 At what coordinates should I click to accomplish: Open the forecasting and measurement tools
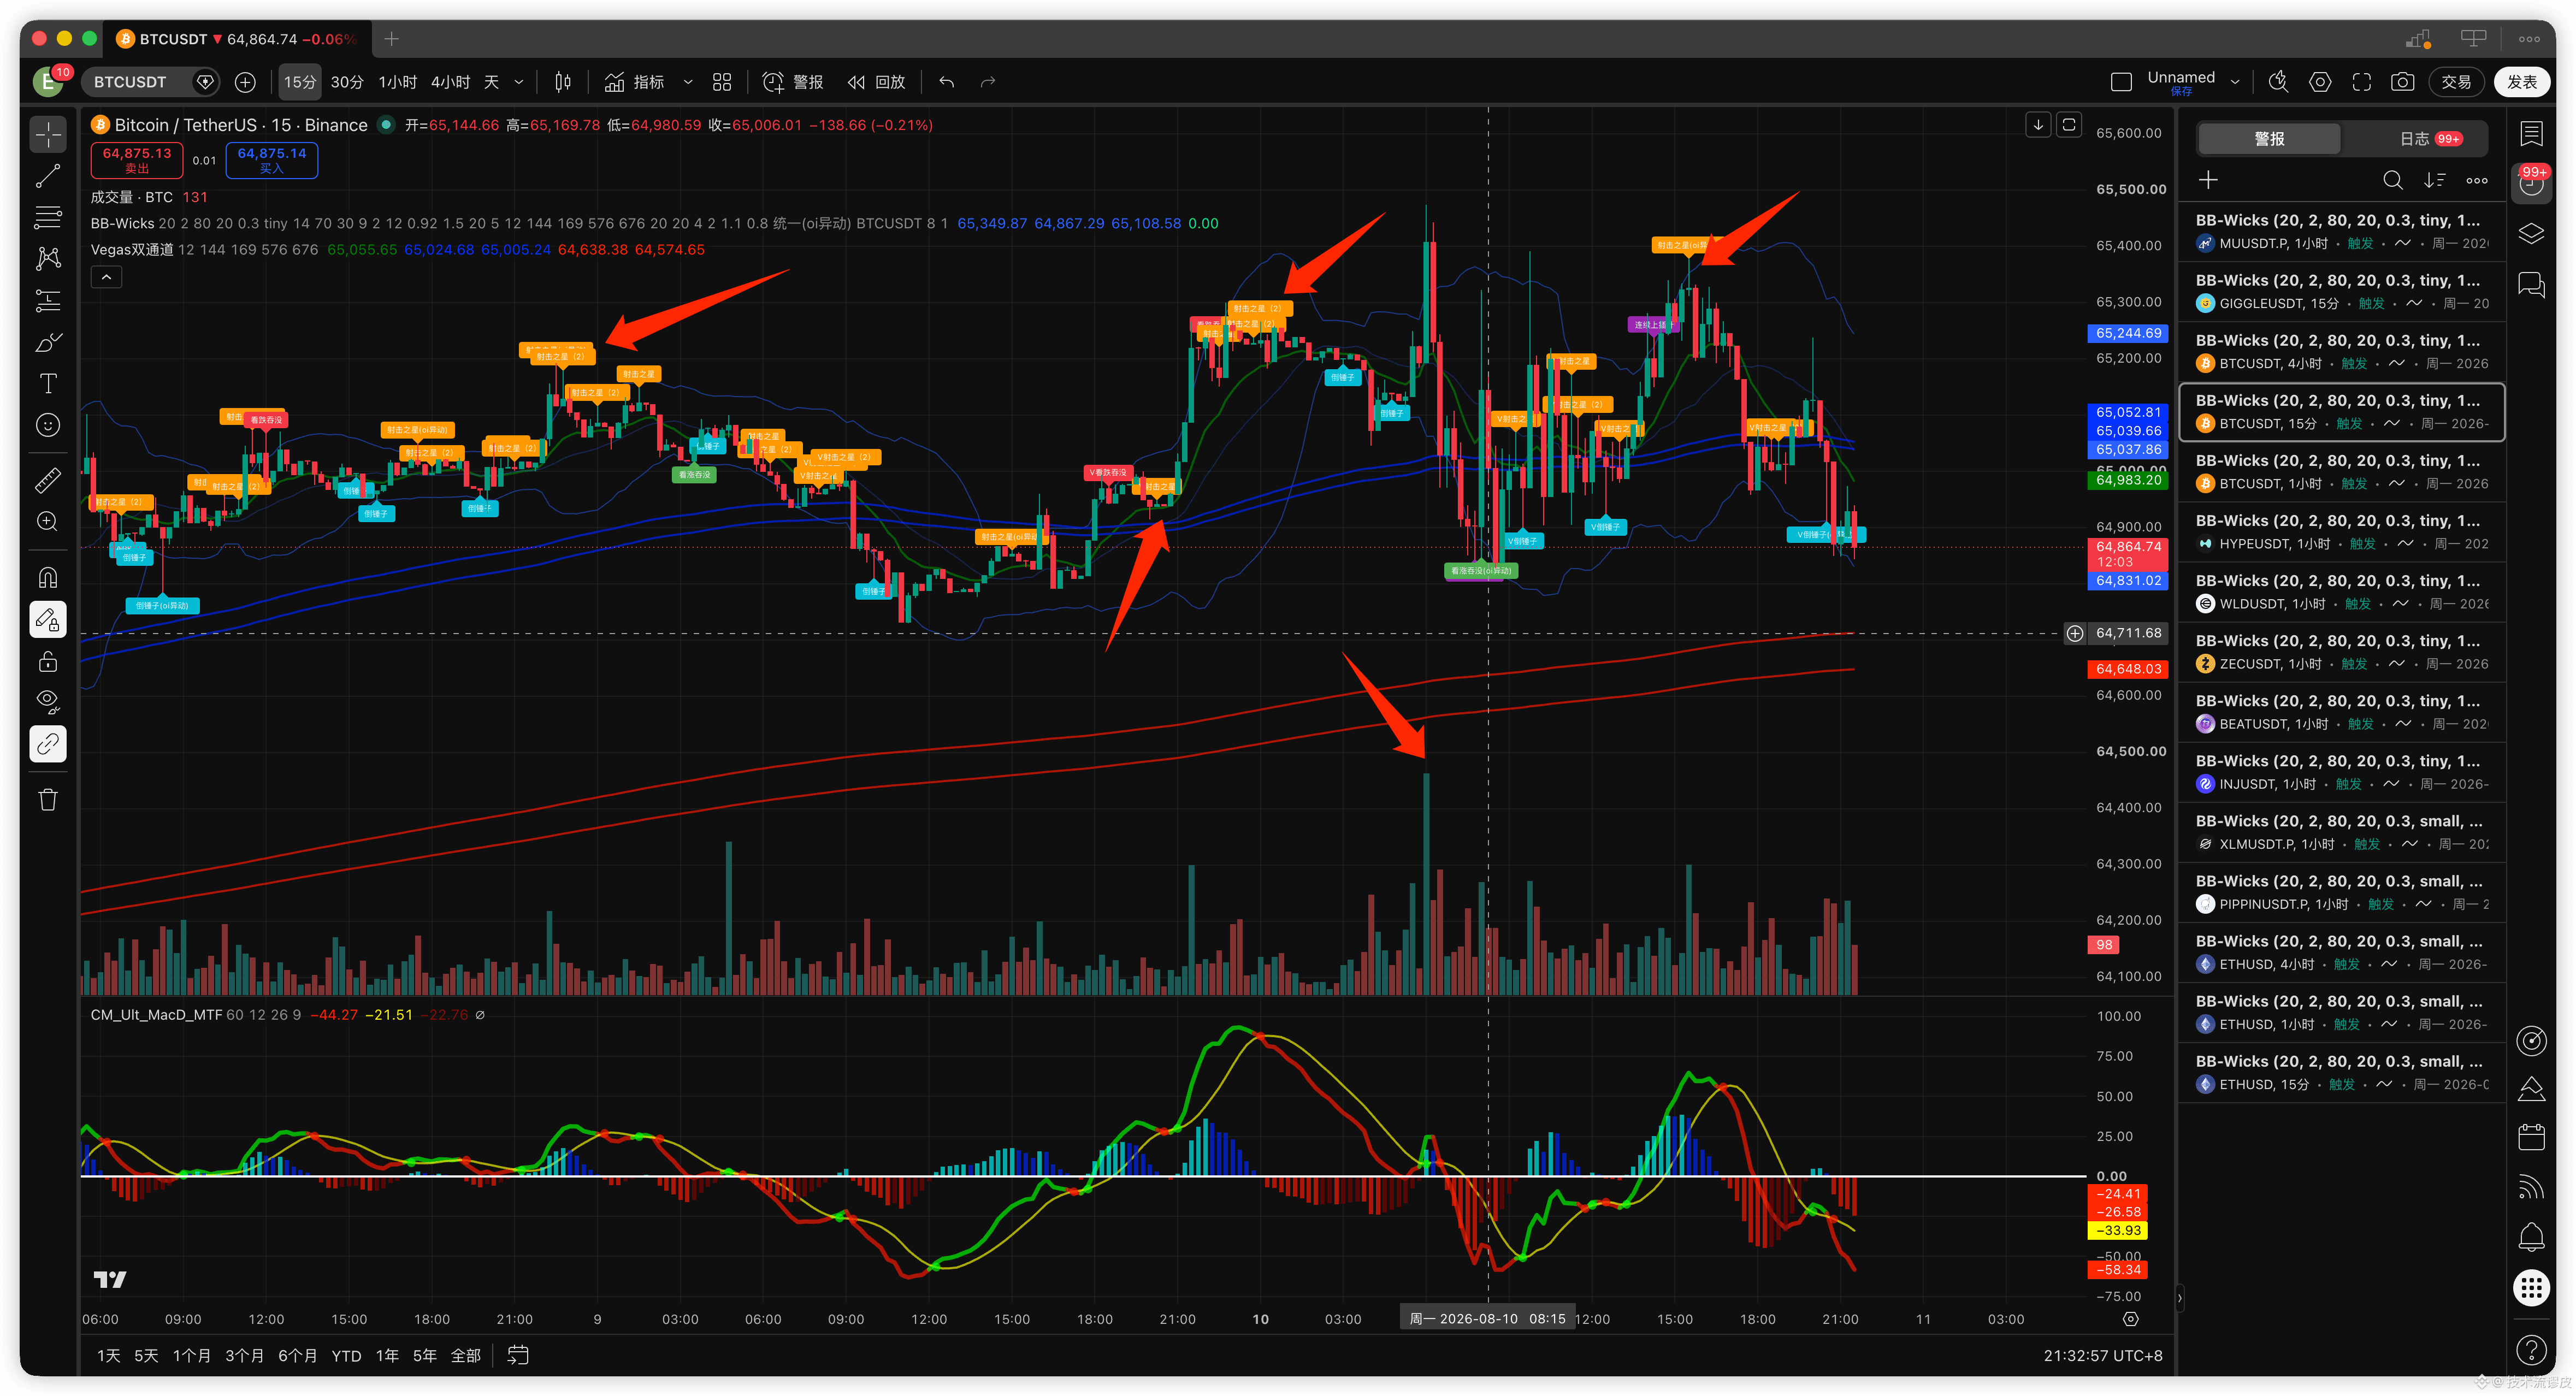(48, 301)
